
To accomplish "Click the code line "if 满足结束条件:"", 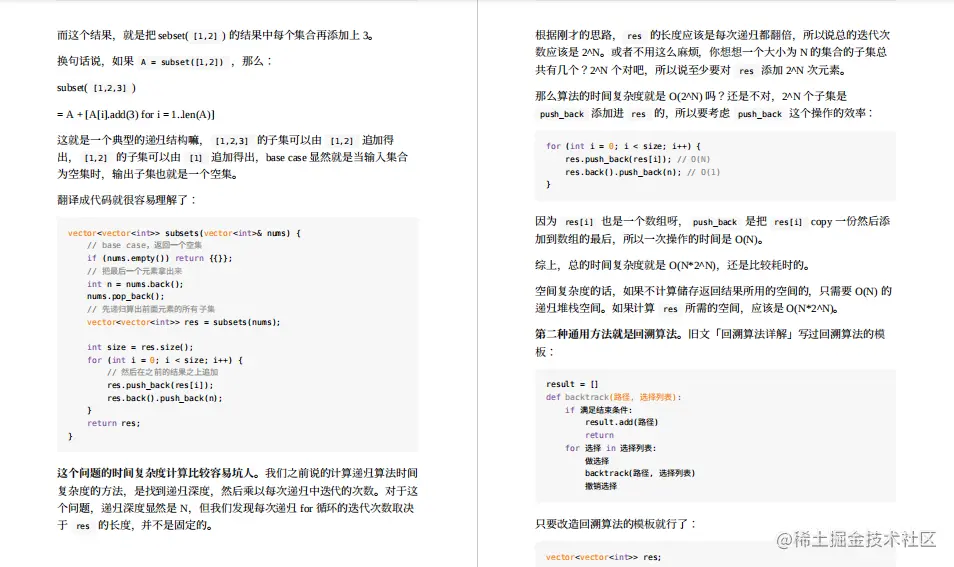I will [598, 410].
